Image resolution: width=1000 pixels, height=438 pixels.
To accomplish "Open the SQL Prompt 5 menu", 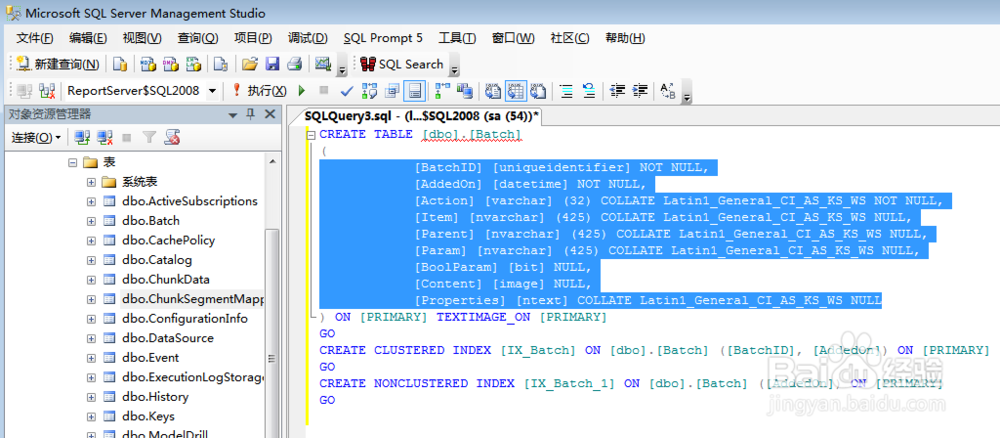I will (x=383, y=38).
